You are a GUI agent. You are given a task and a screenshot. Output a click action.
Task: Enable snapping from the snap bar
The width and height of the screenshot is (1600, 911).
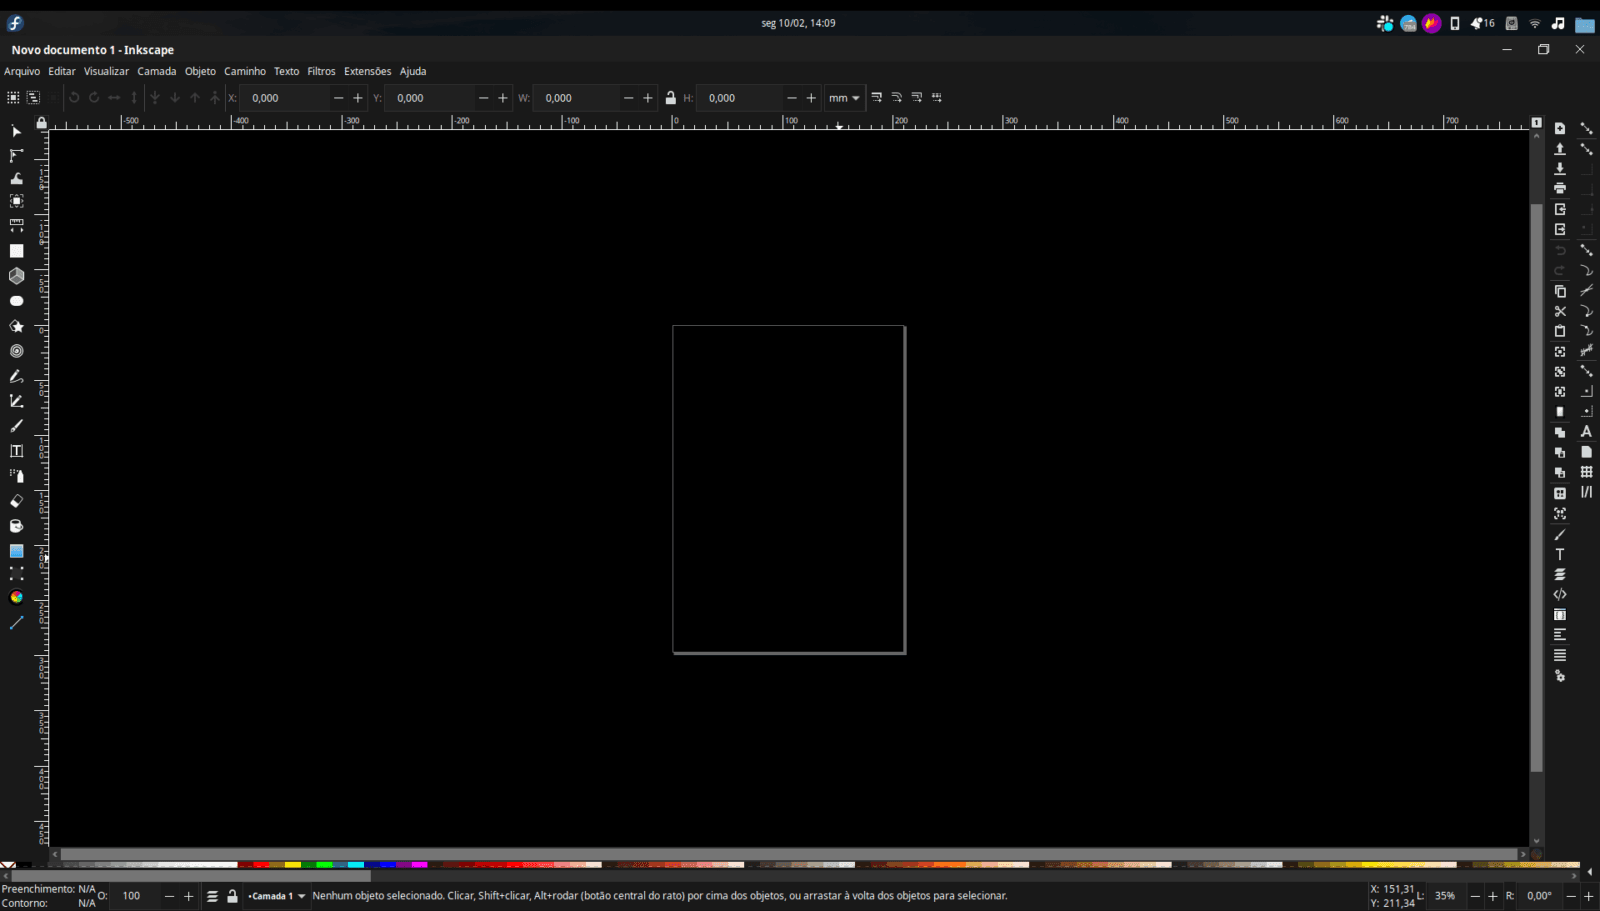(x=1588, y=128)
